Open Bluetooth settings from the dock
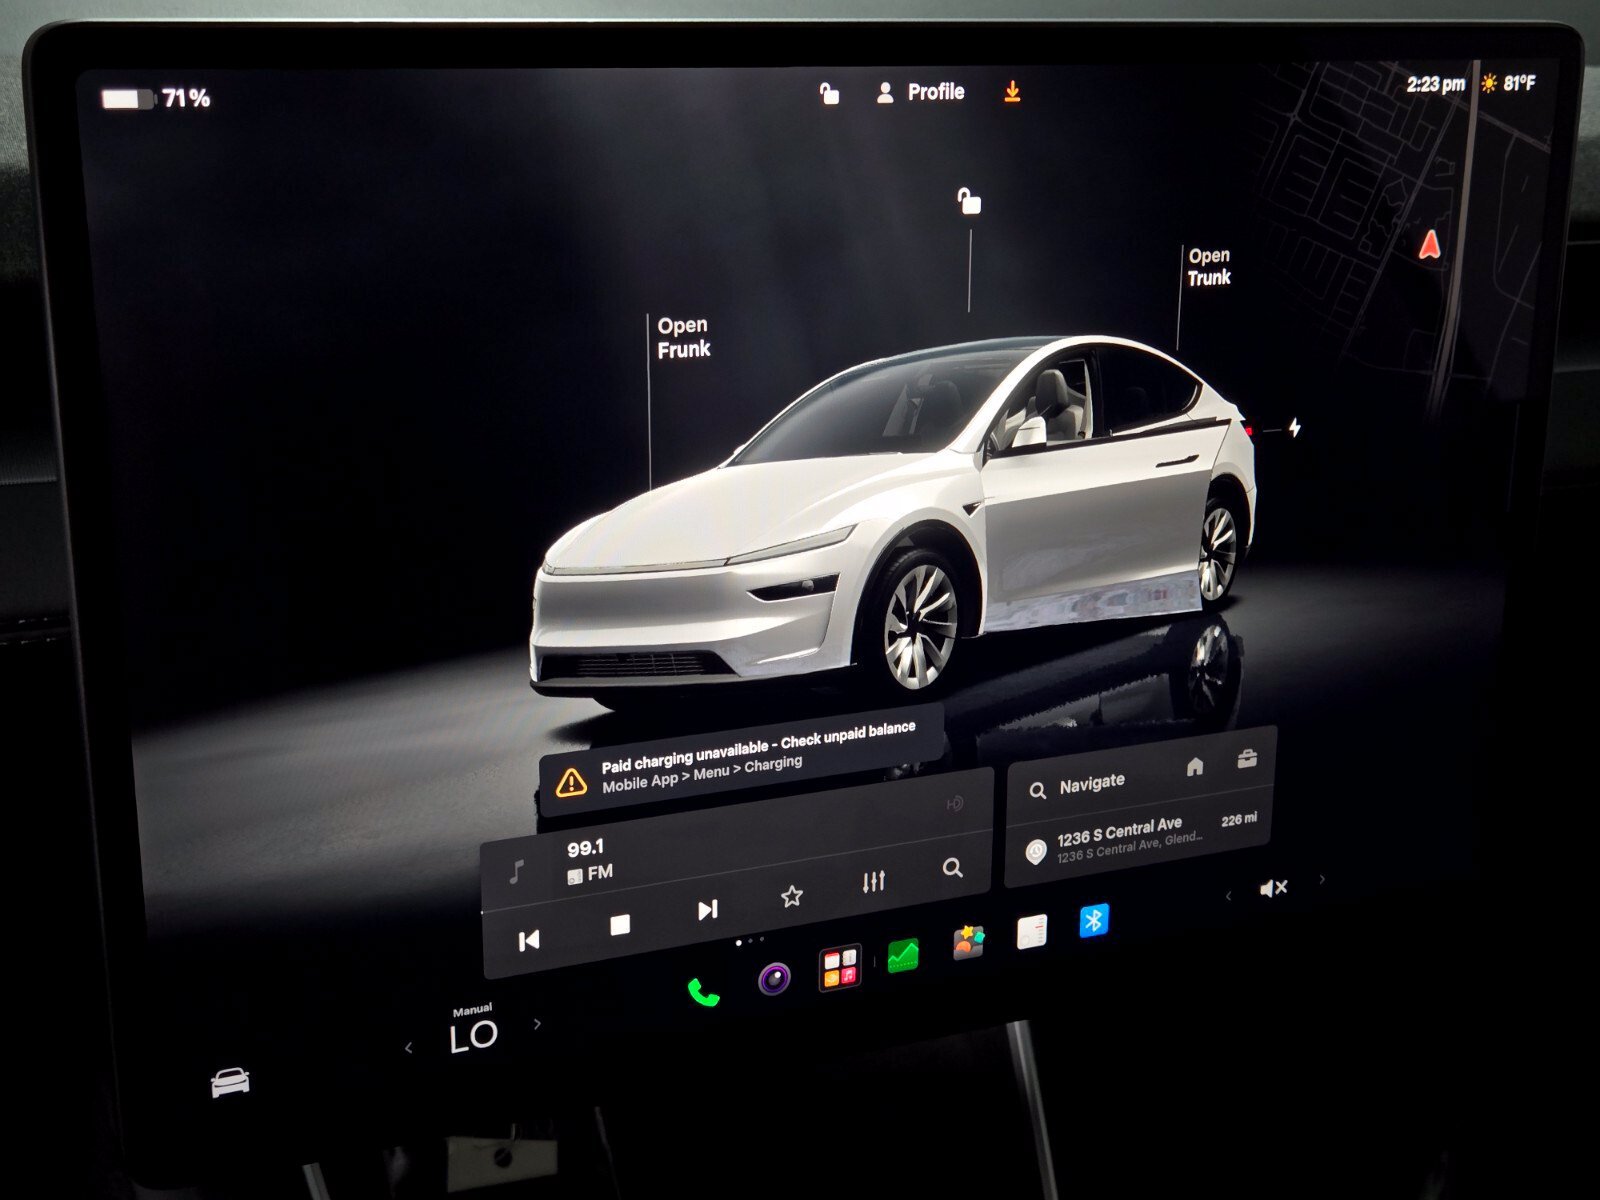 coord(1094,919)
